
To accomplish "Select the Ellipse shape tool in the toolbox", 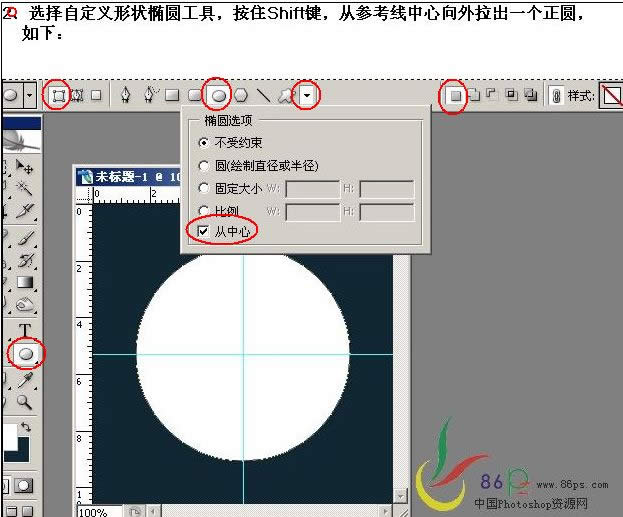I will click(x=26, y=353).
